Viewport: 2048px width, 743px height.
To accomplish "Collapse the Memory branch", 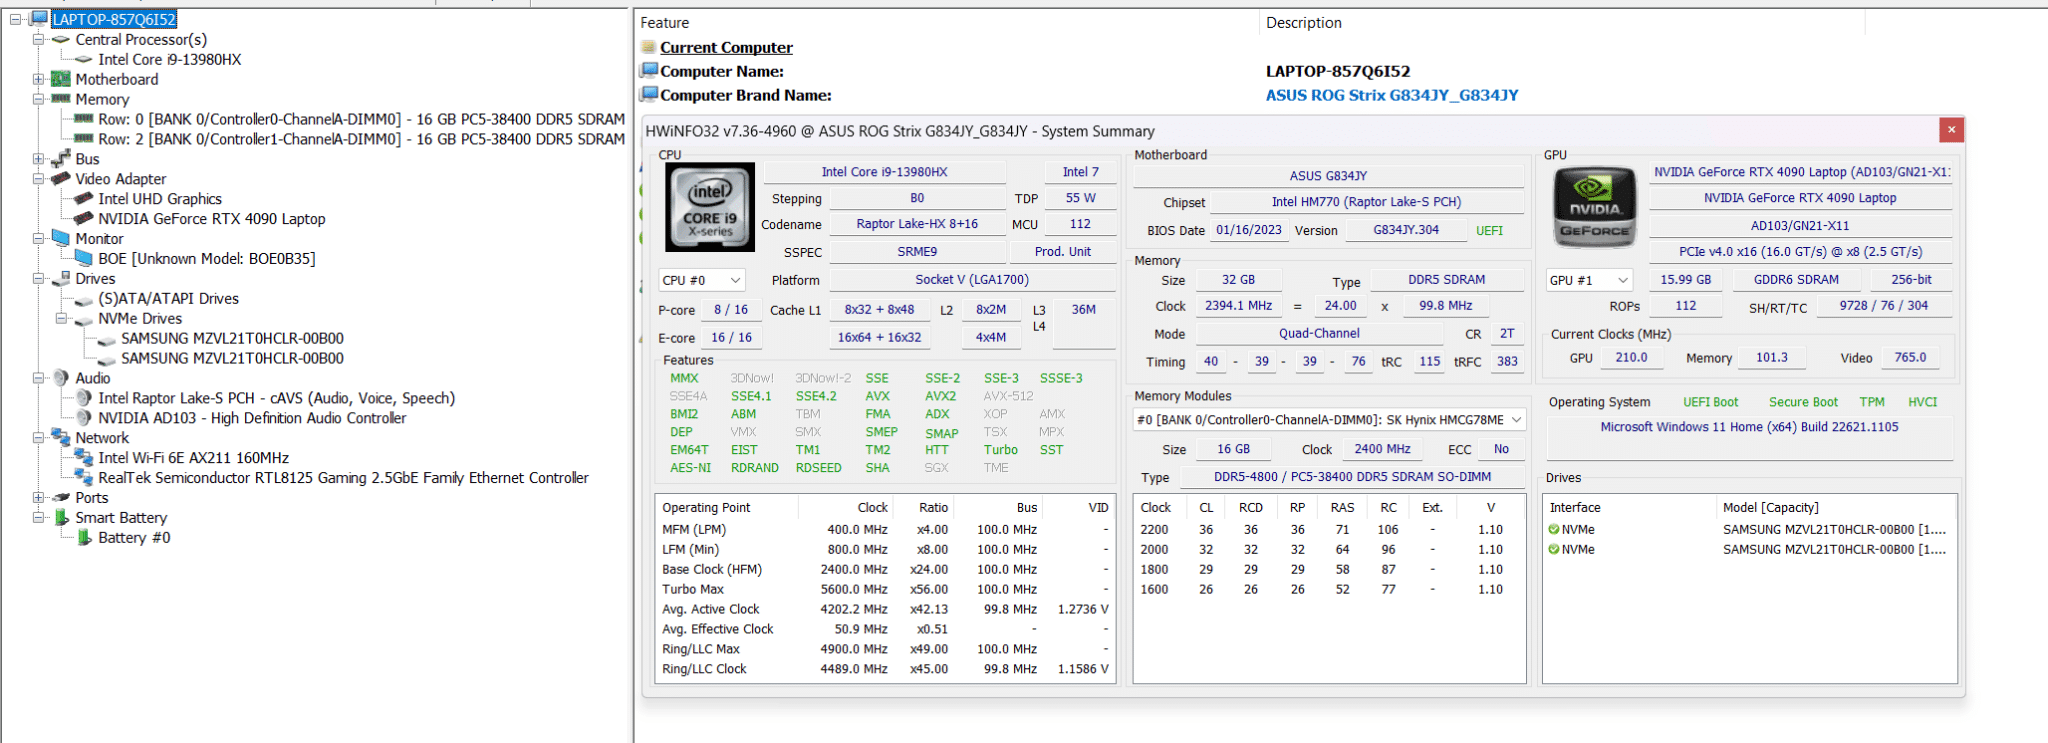I will 38,99.
